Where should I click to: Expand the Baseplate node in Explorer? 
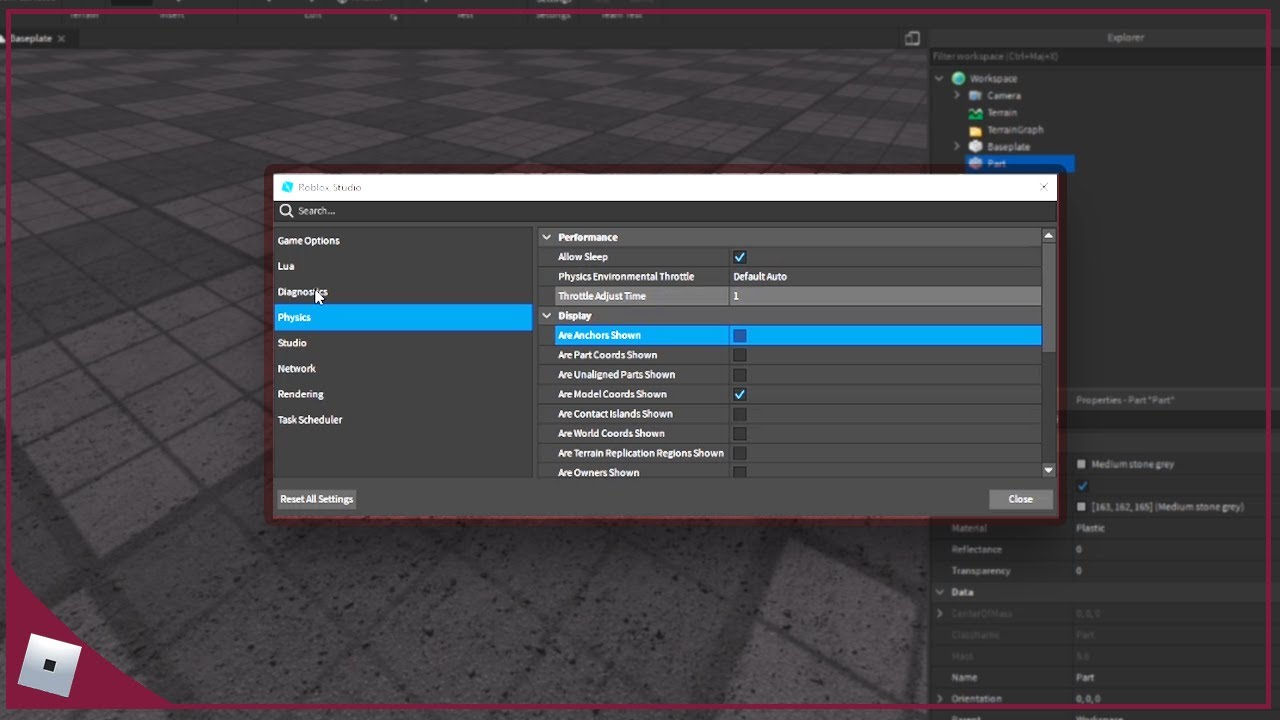957,147
